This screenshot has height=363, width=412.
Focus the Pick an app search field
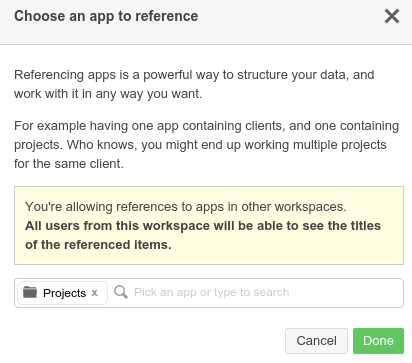pos(257,292)
